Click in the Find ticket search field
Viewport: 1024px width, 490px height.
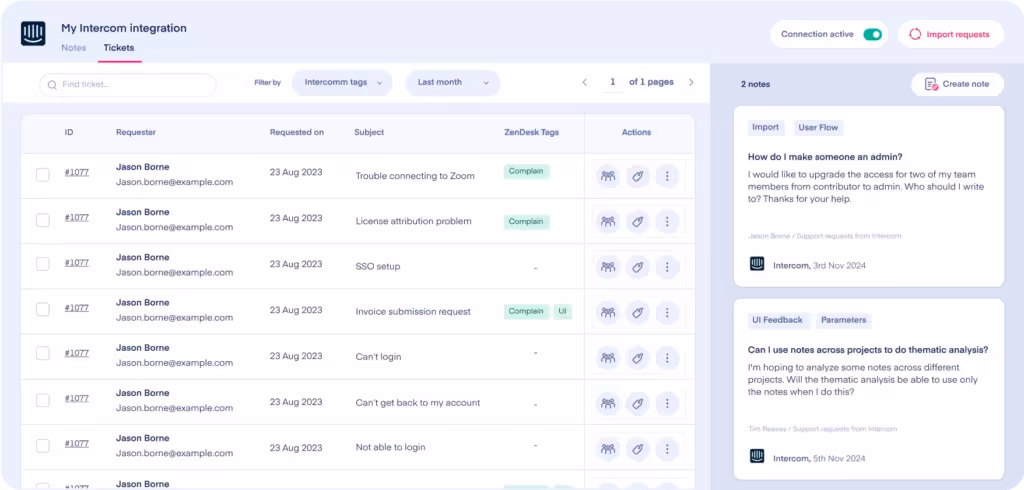(128, 85)
